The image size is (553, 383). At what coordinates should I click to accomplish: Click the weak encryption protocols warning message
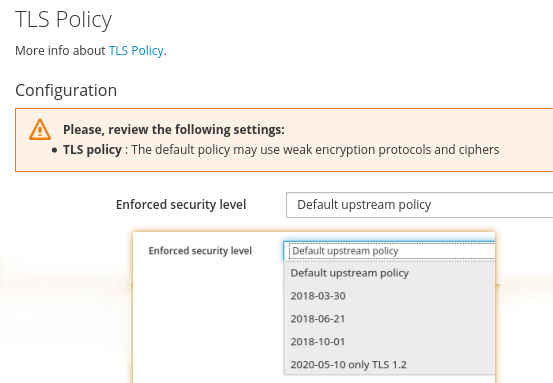pyautogui.click(x=315, y=150)
